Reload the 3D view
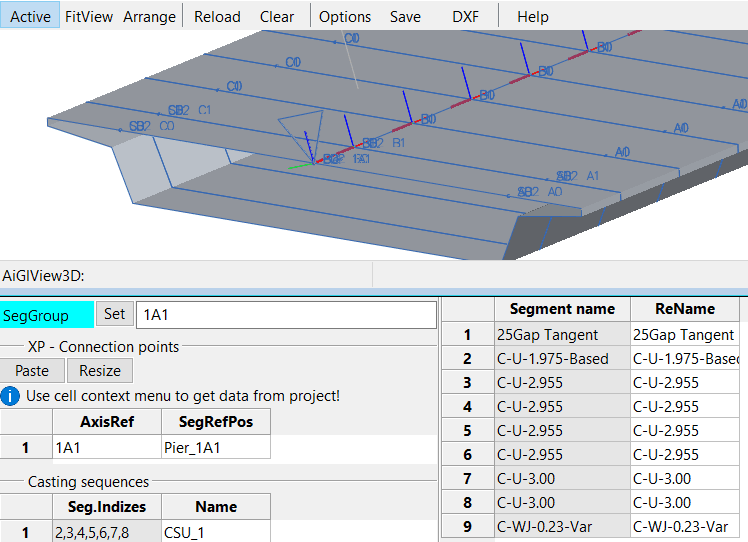Viewport: 748px width, 542px height. point(217,16)
